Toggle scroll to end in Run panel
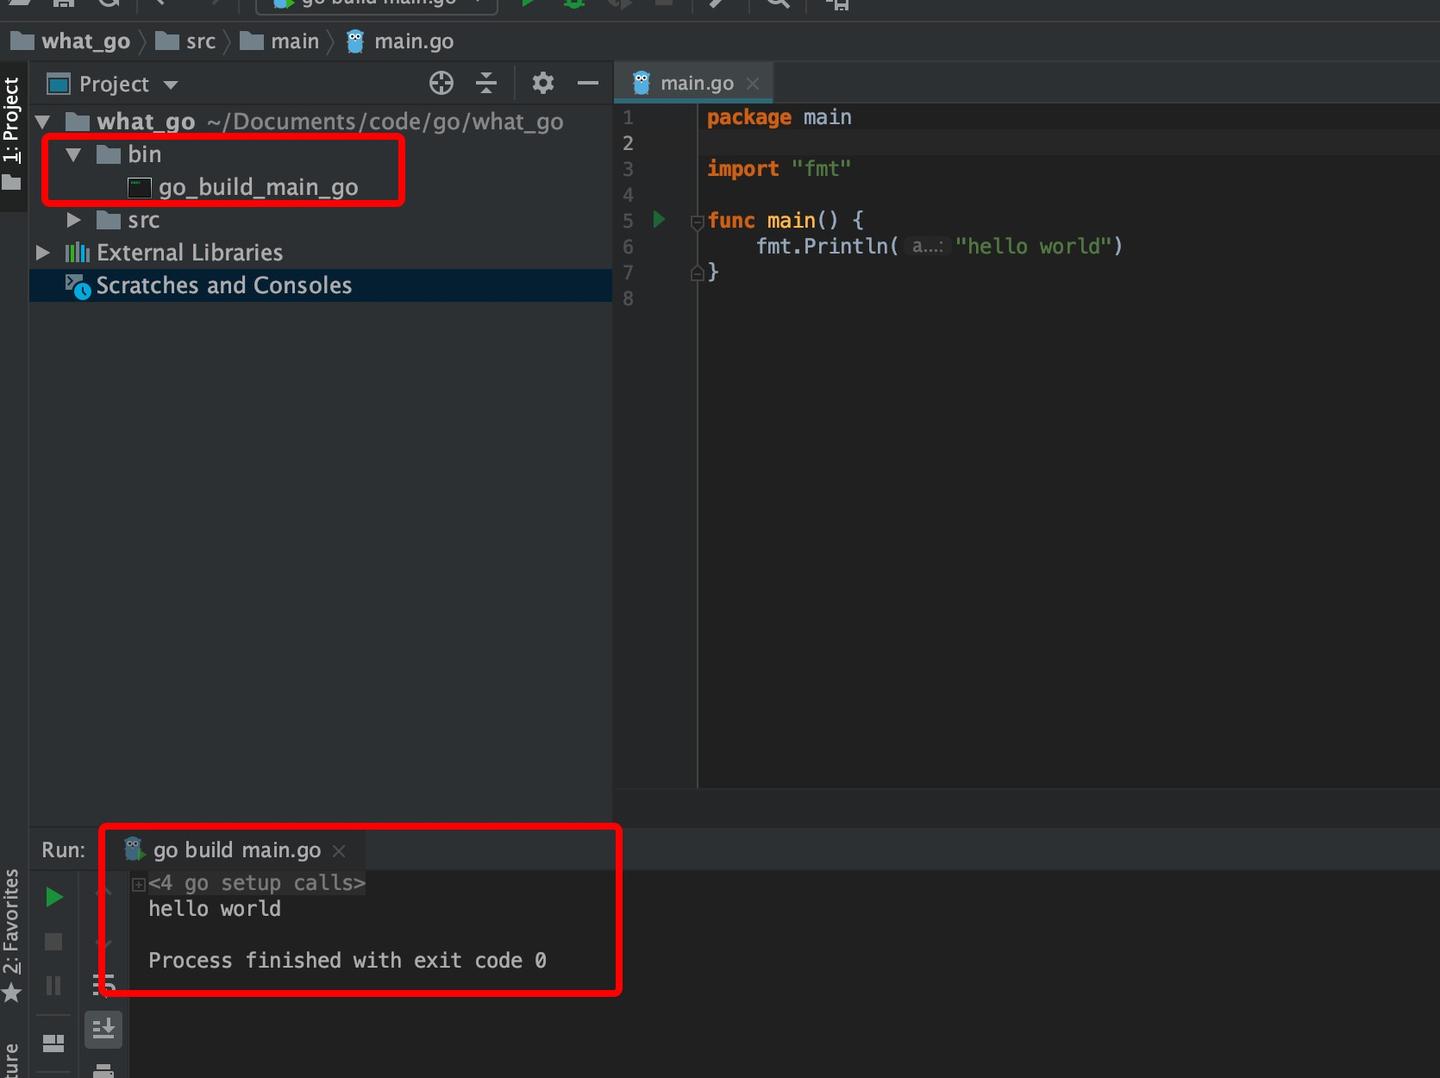The width and height of the screenshot is (1440, 1078). (104, 1028)
